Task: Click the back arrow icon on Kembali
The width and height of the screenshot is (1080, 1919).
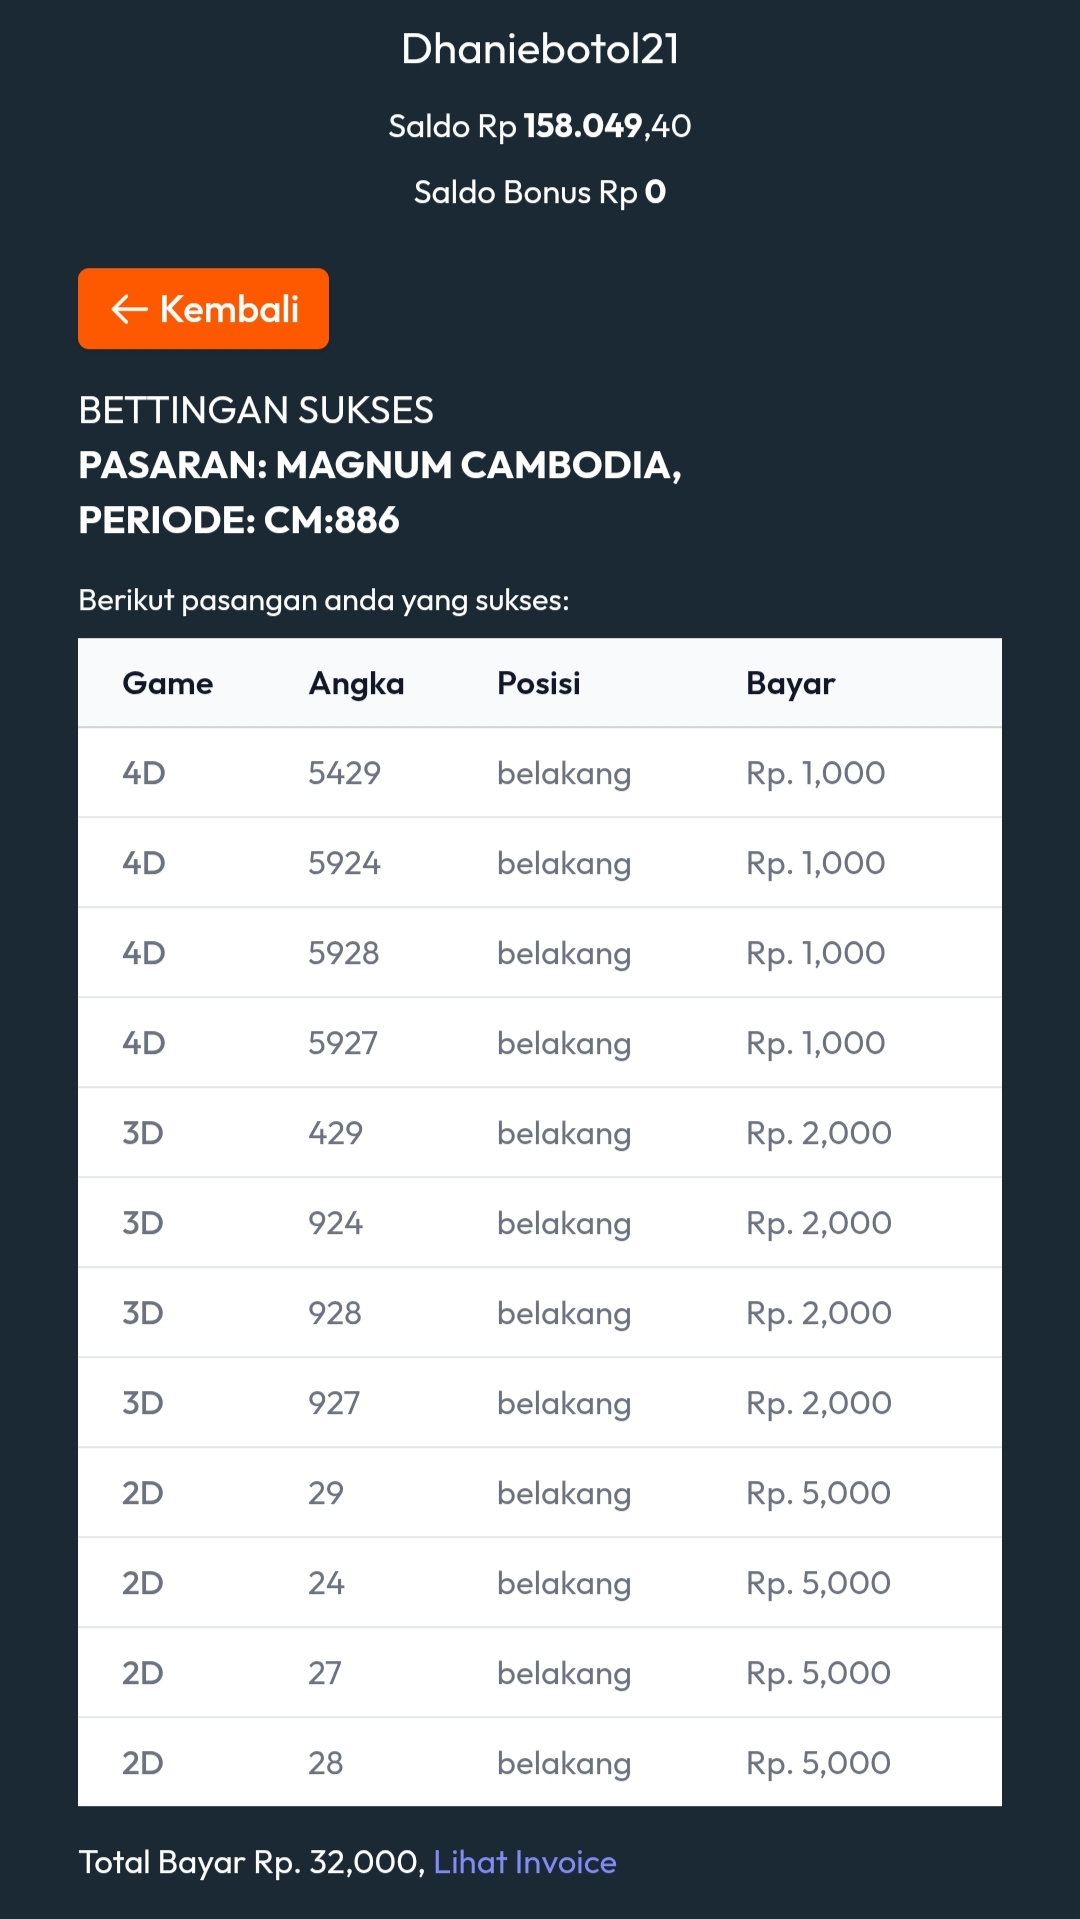Action: (130, 309)
